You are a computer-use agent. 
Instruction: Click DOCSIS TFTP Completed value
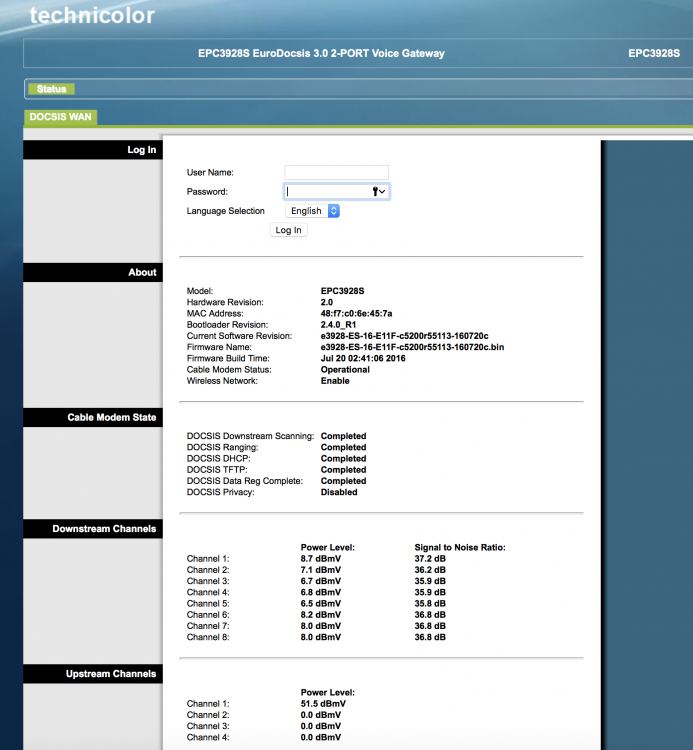[343, 470]
